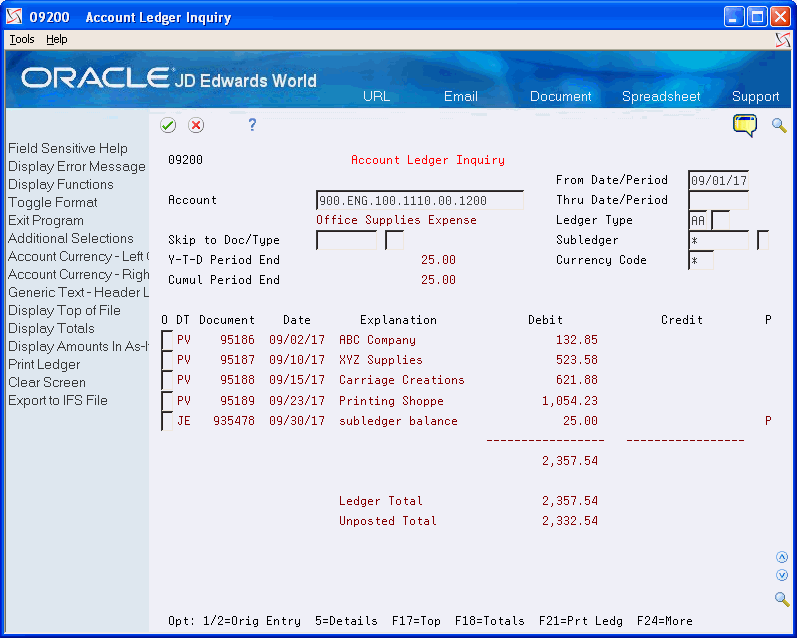Click the green checkmark OK icon

(x=168, y=125)
